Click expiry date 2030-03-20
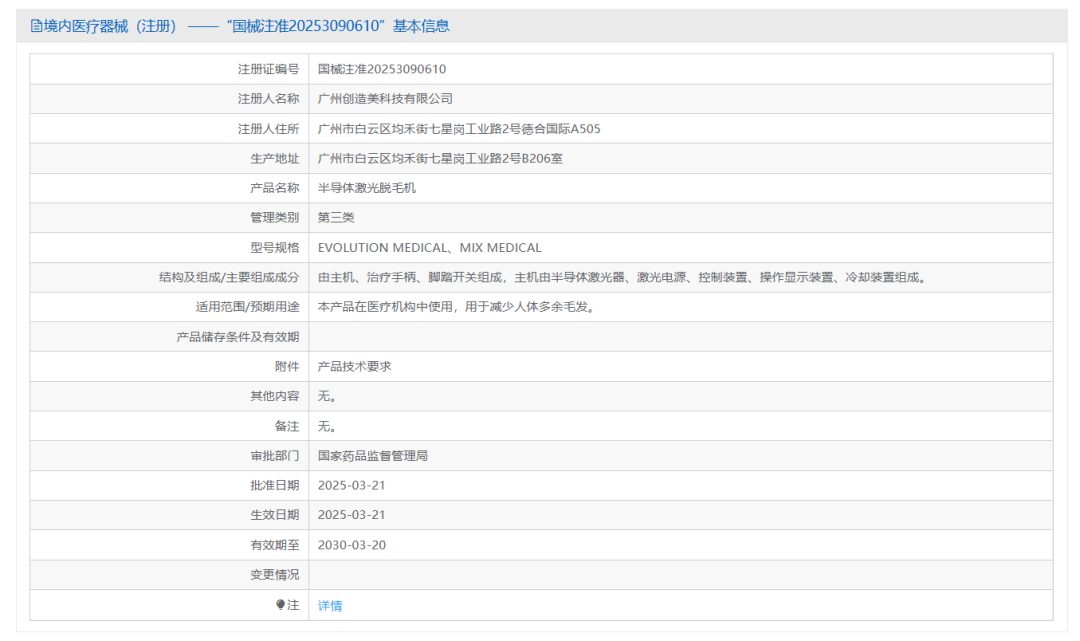The width and height of the screenshot is (1080, 641). 351,546
